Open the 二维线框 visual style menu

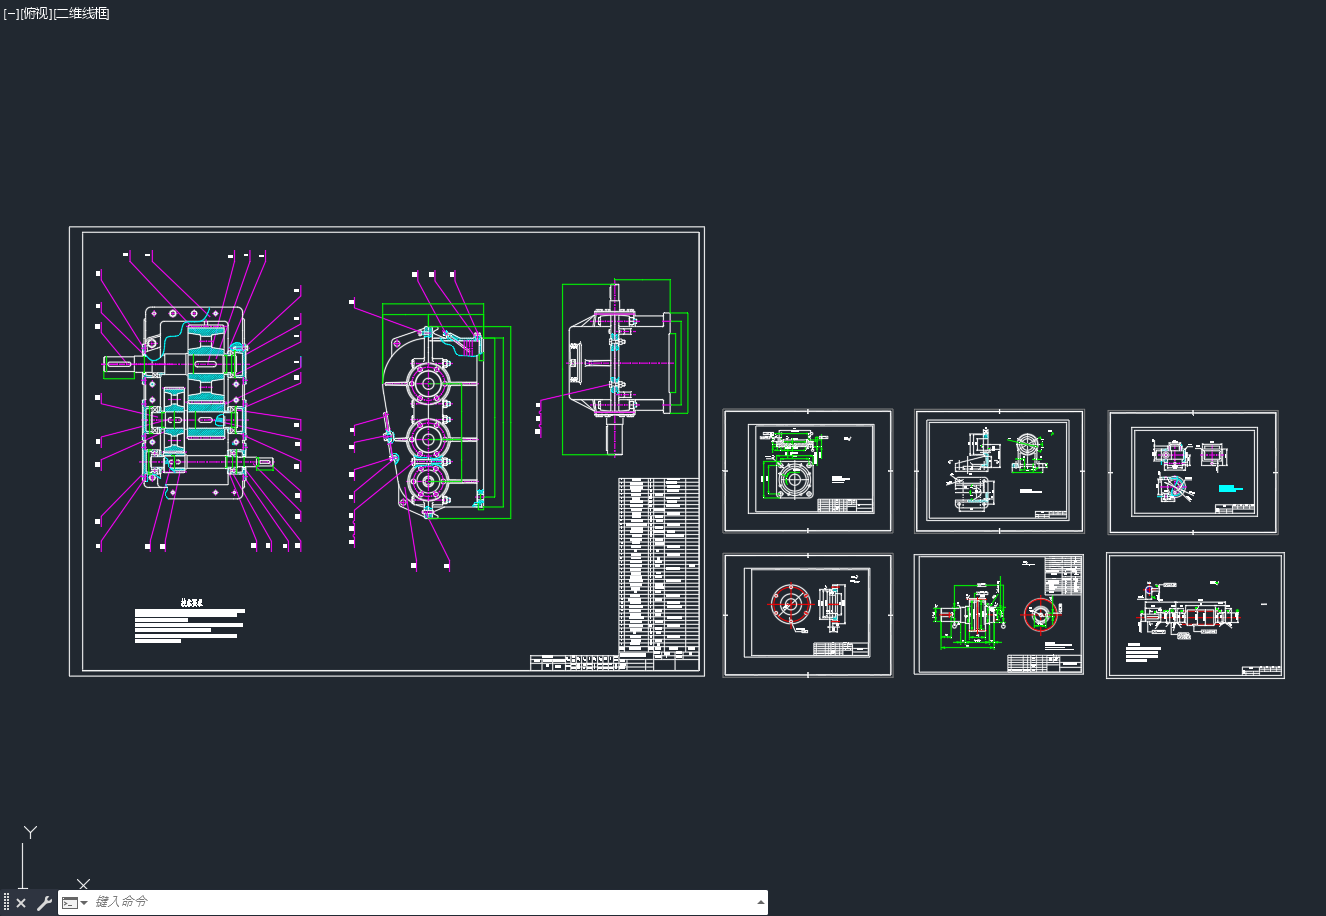tap(81, 14)
